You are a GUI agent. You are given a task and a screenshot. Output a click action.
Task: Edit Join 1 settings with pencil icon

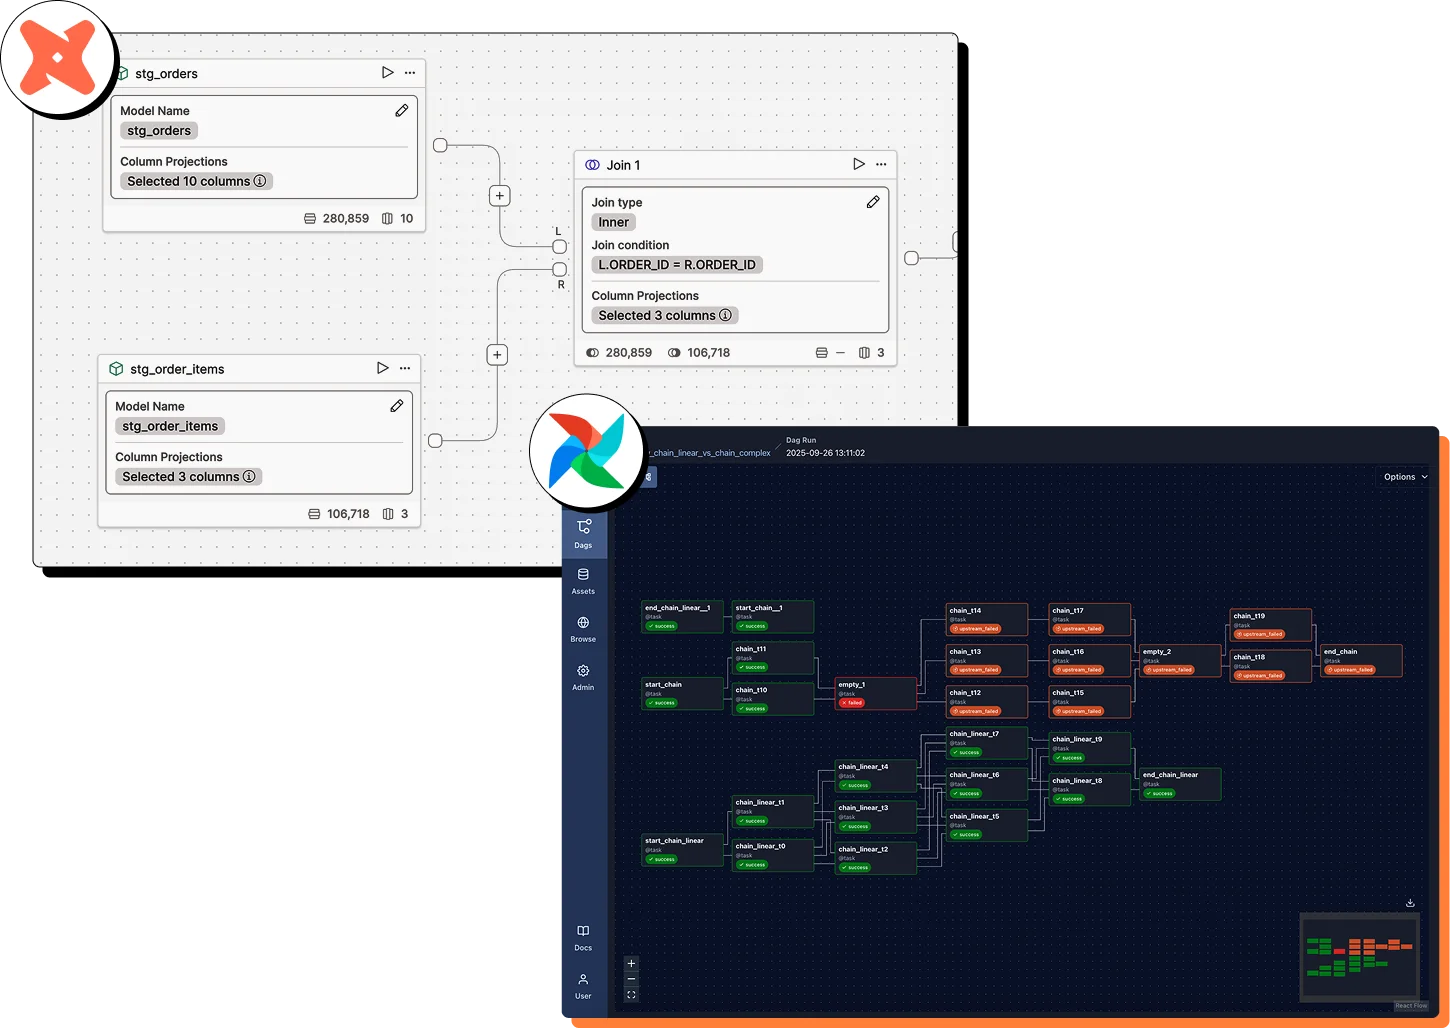(872, 202)
